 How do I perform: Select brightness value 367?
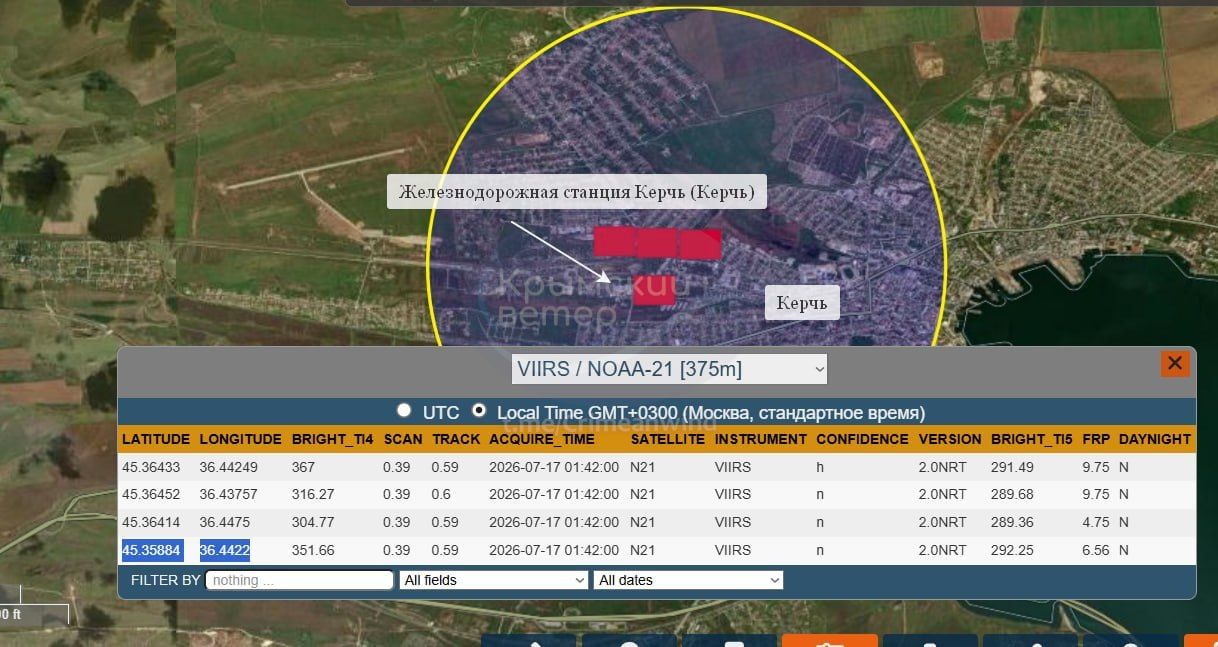click(303, 467)
